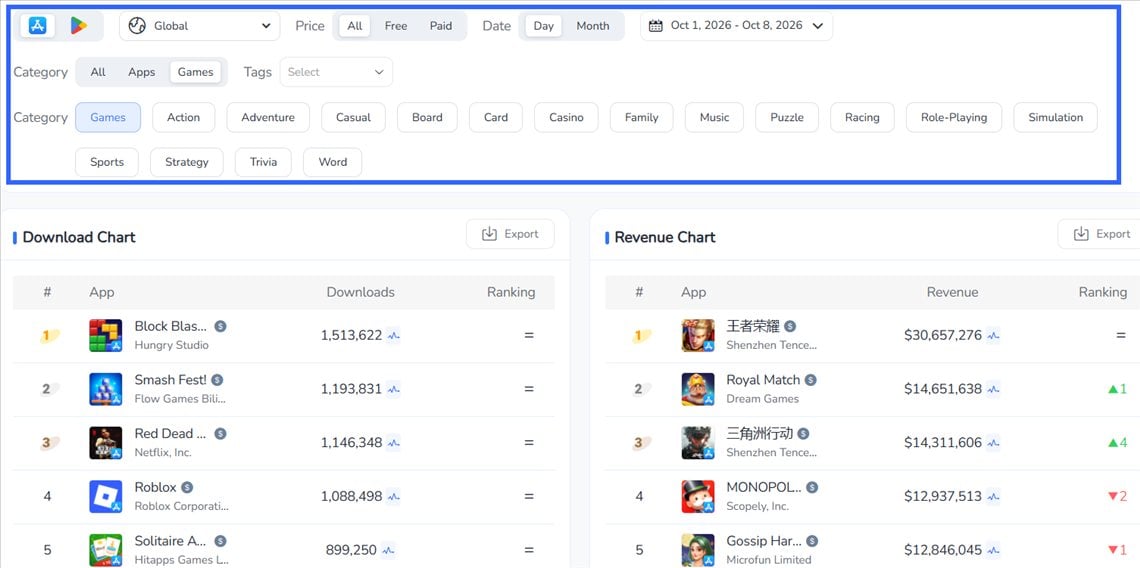Open the Block Blast app icon

pyautogui.click(x=105, y=335)
